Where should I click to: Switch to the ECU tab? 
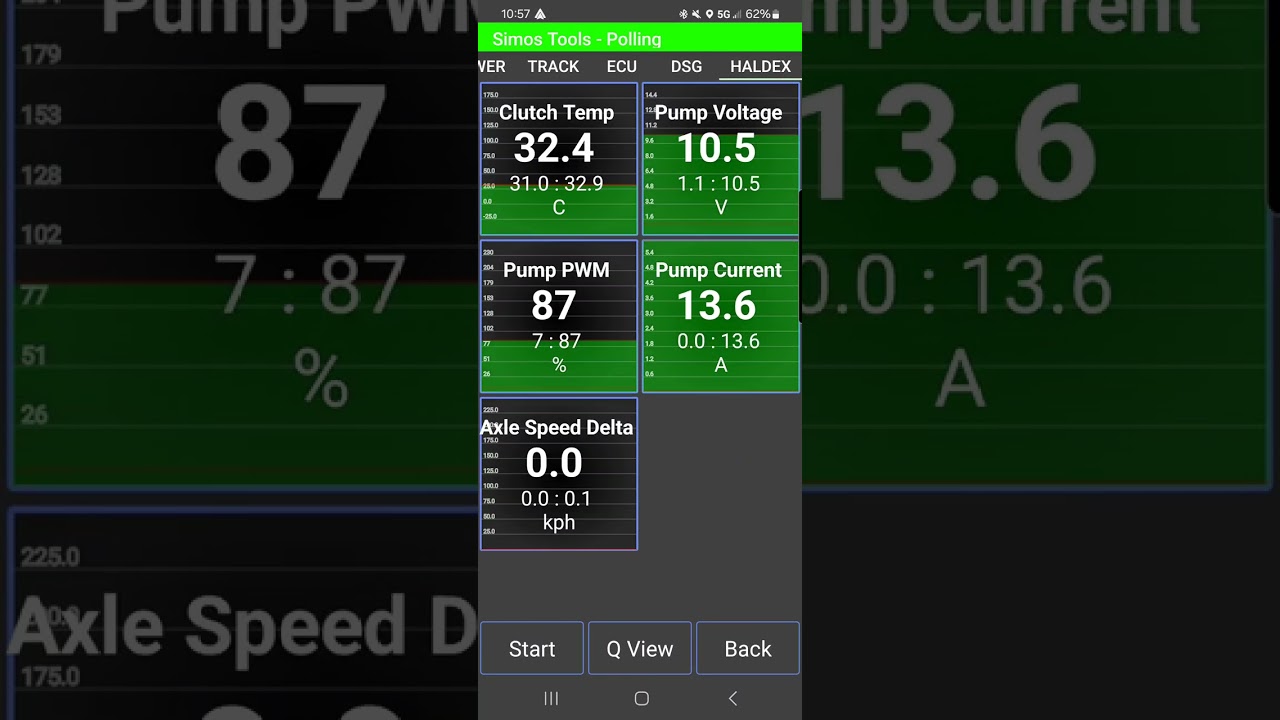click(621, 66)
